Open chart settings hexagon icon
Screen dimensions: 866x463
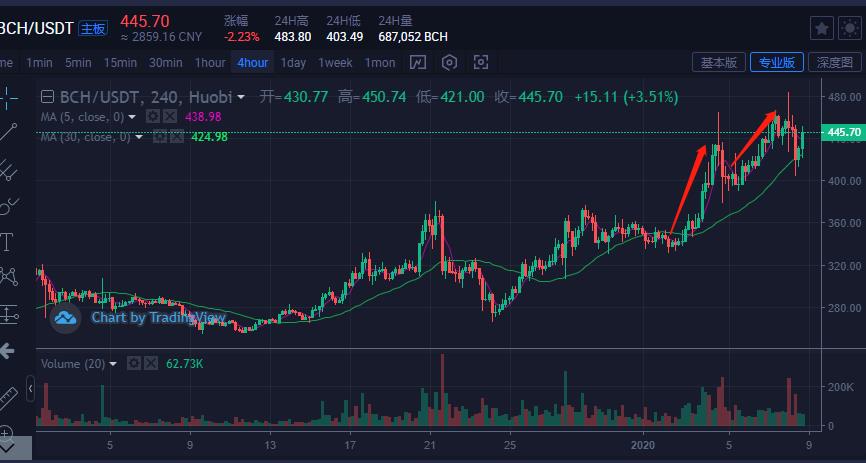pyautogui.click(x=450, y=62)
